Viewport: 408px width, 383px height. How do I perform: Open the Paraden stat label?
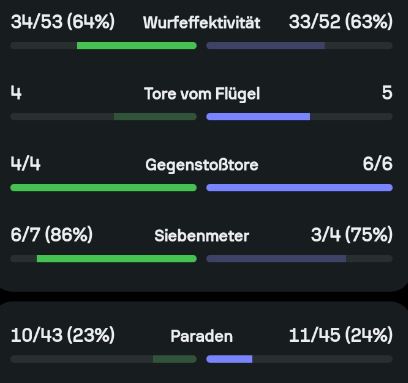coord(202,336)
